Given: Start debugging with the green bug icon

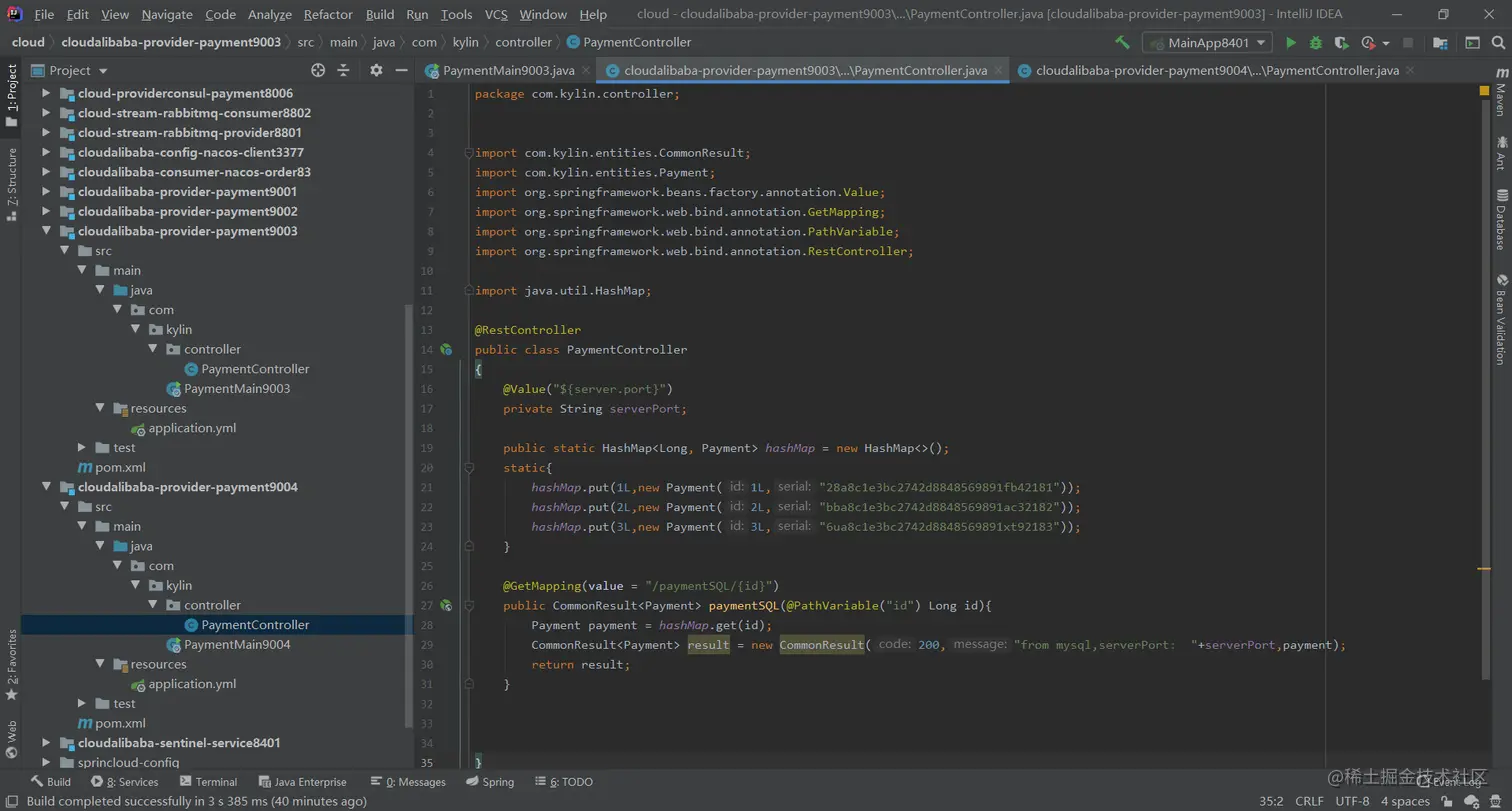Looking at the screenshot, I should pyautogui.click(x=1316, y=43).
